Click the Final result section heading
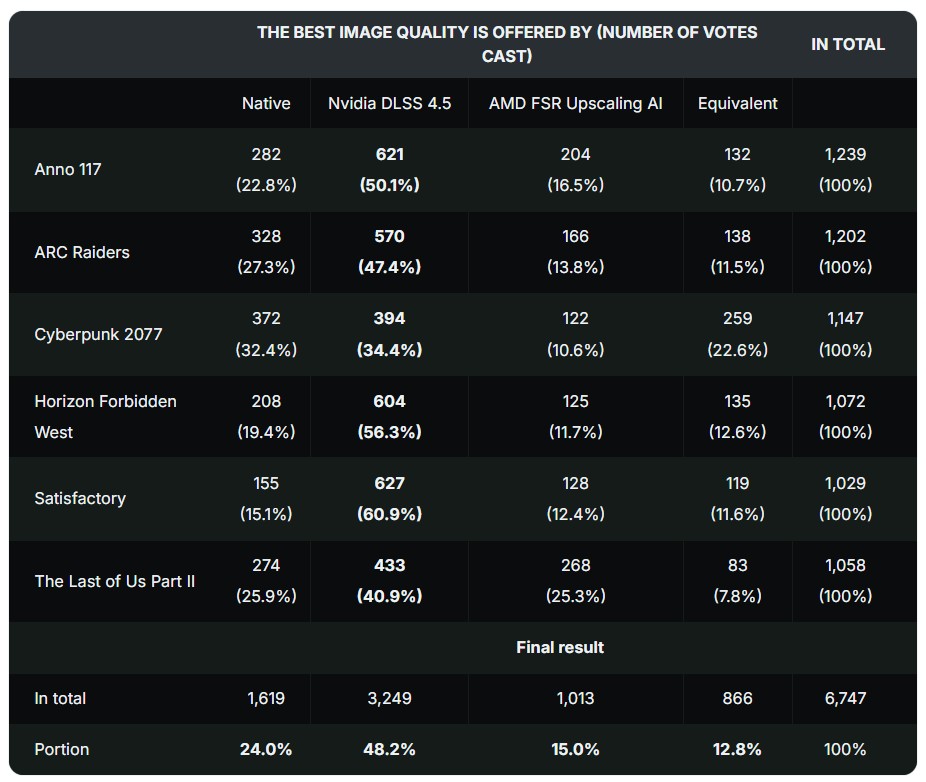The width and height of the screenshot is (926, 782). [560, 647]
